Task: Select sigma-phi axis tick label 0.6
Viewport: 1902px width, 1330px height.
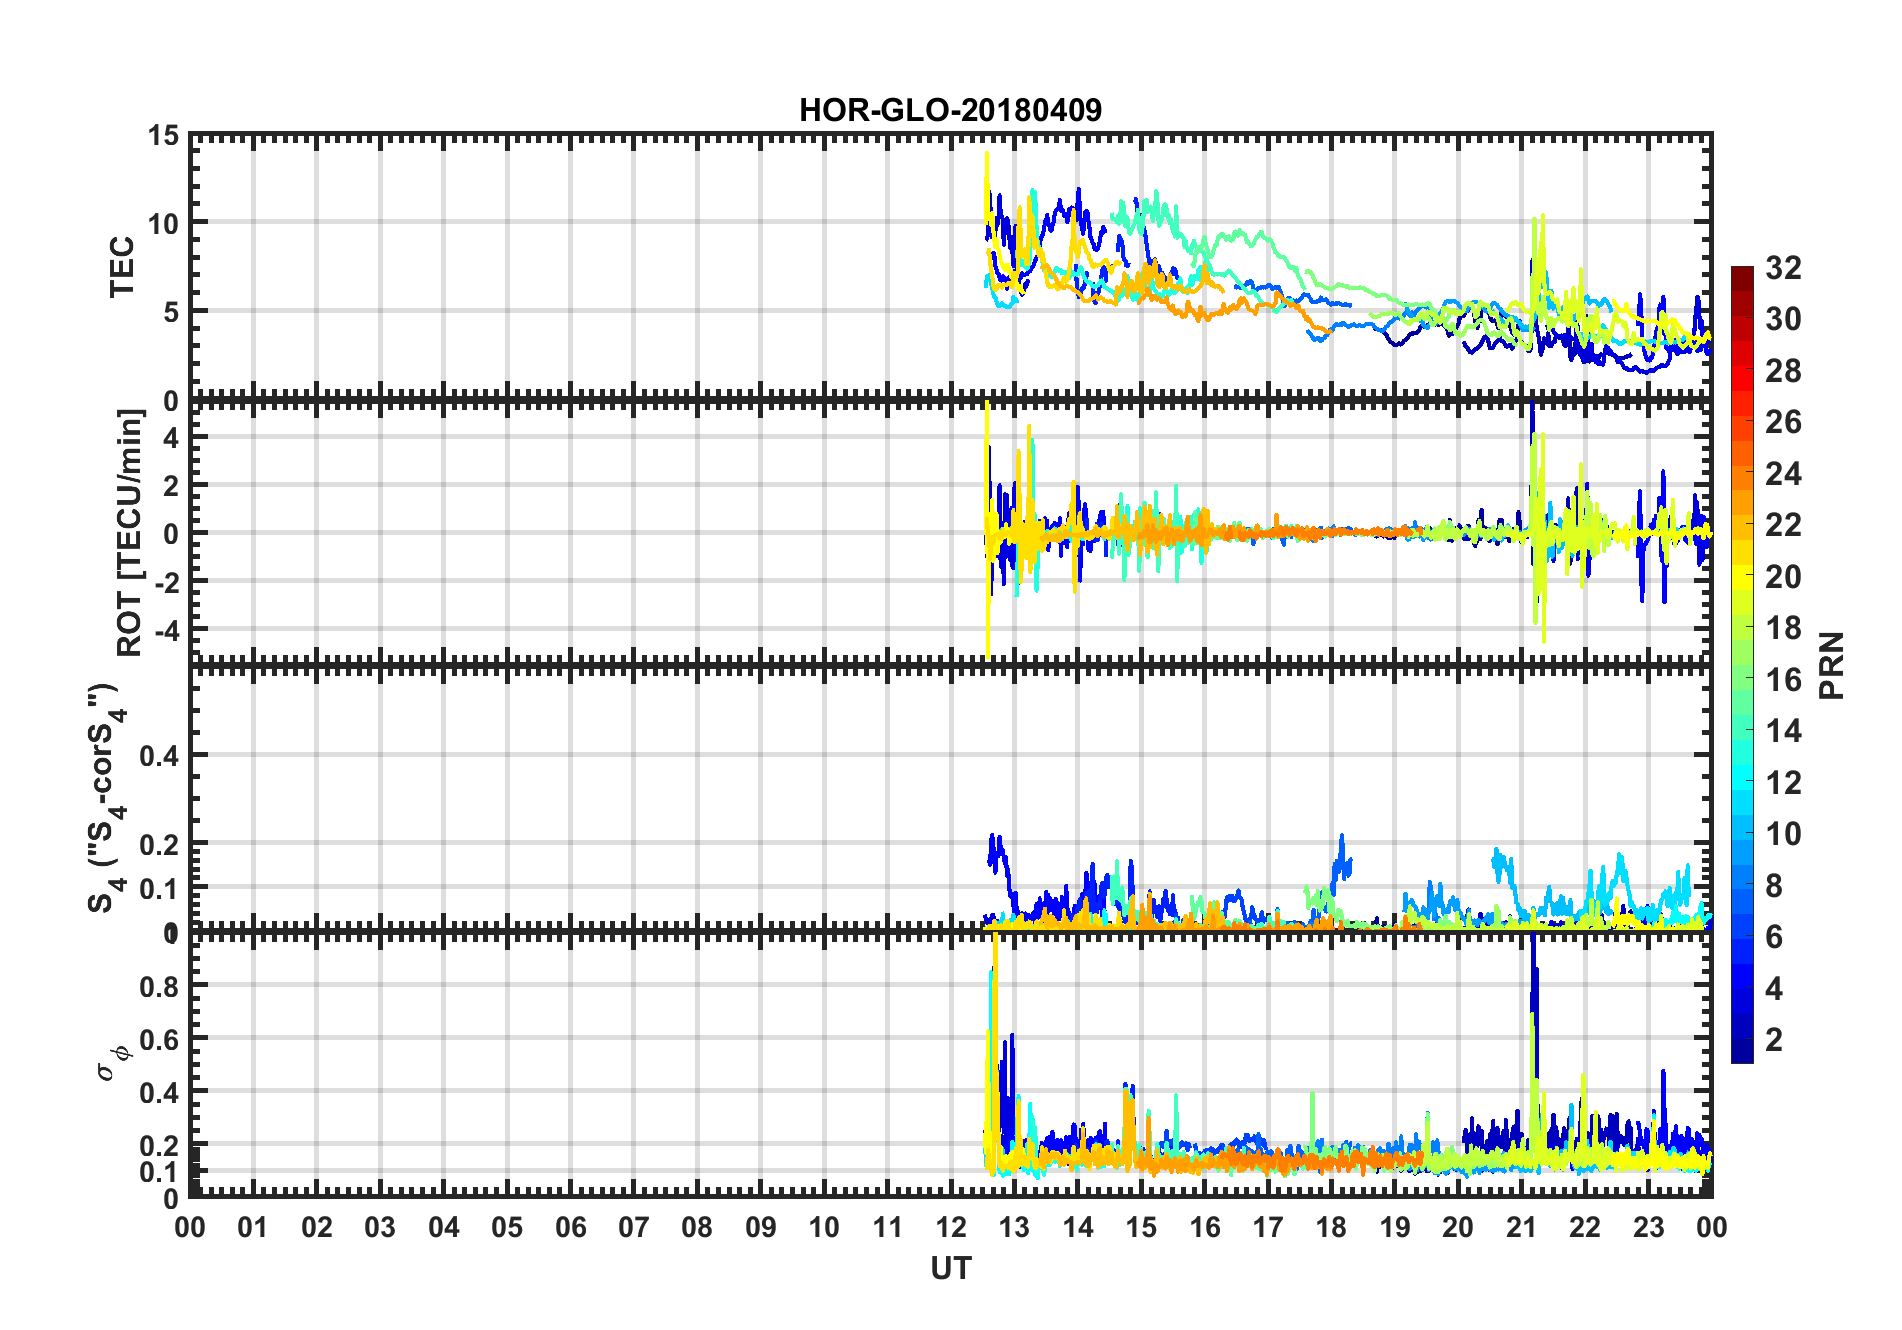Action: [160, 1040]
